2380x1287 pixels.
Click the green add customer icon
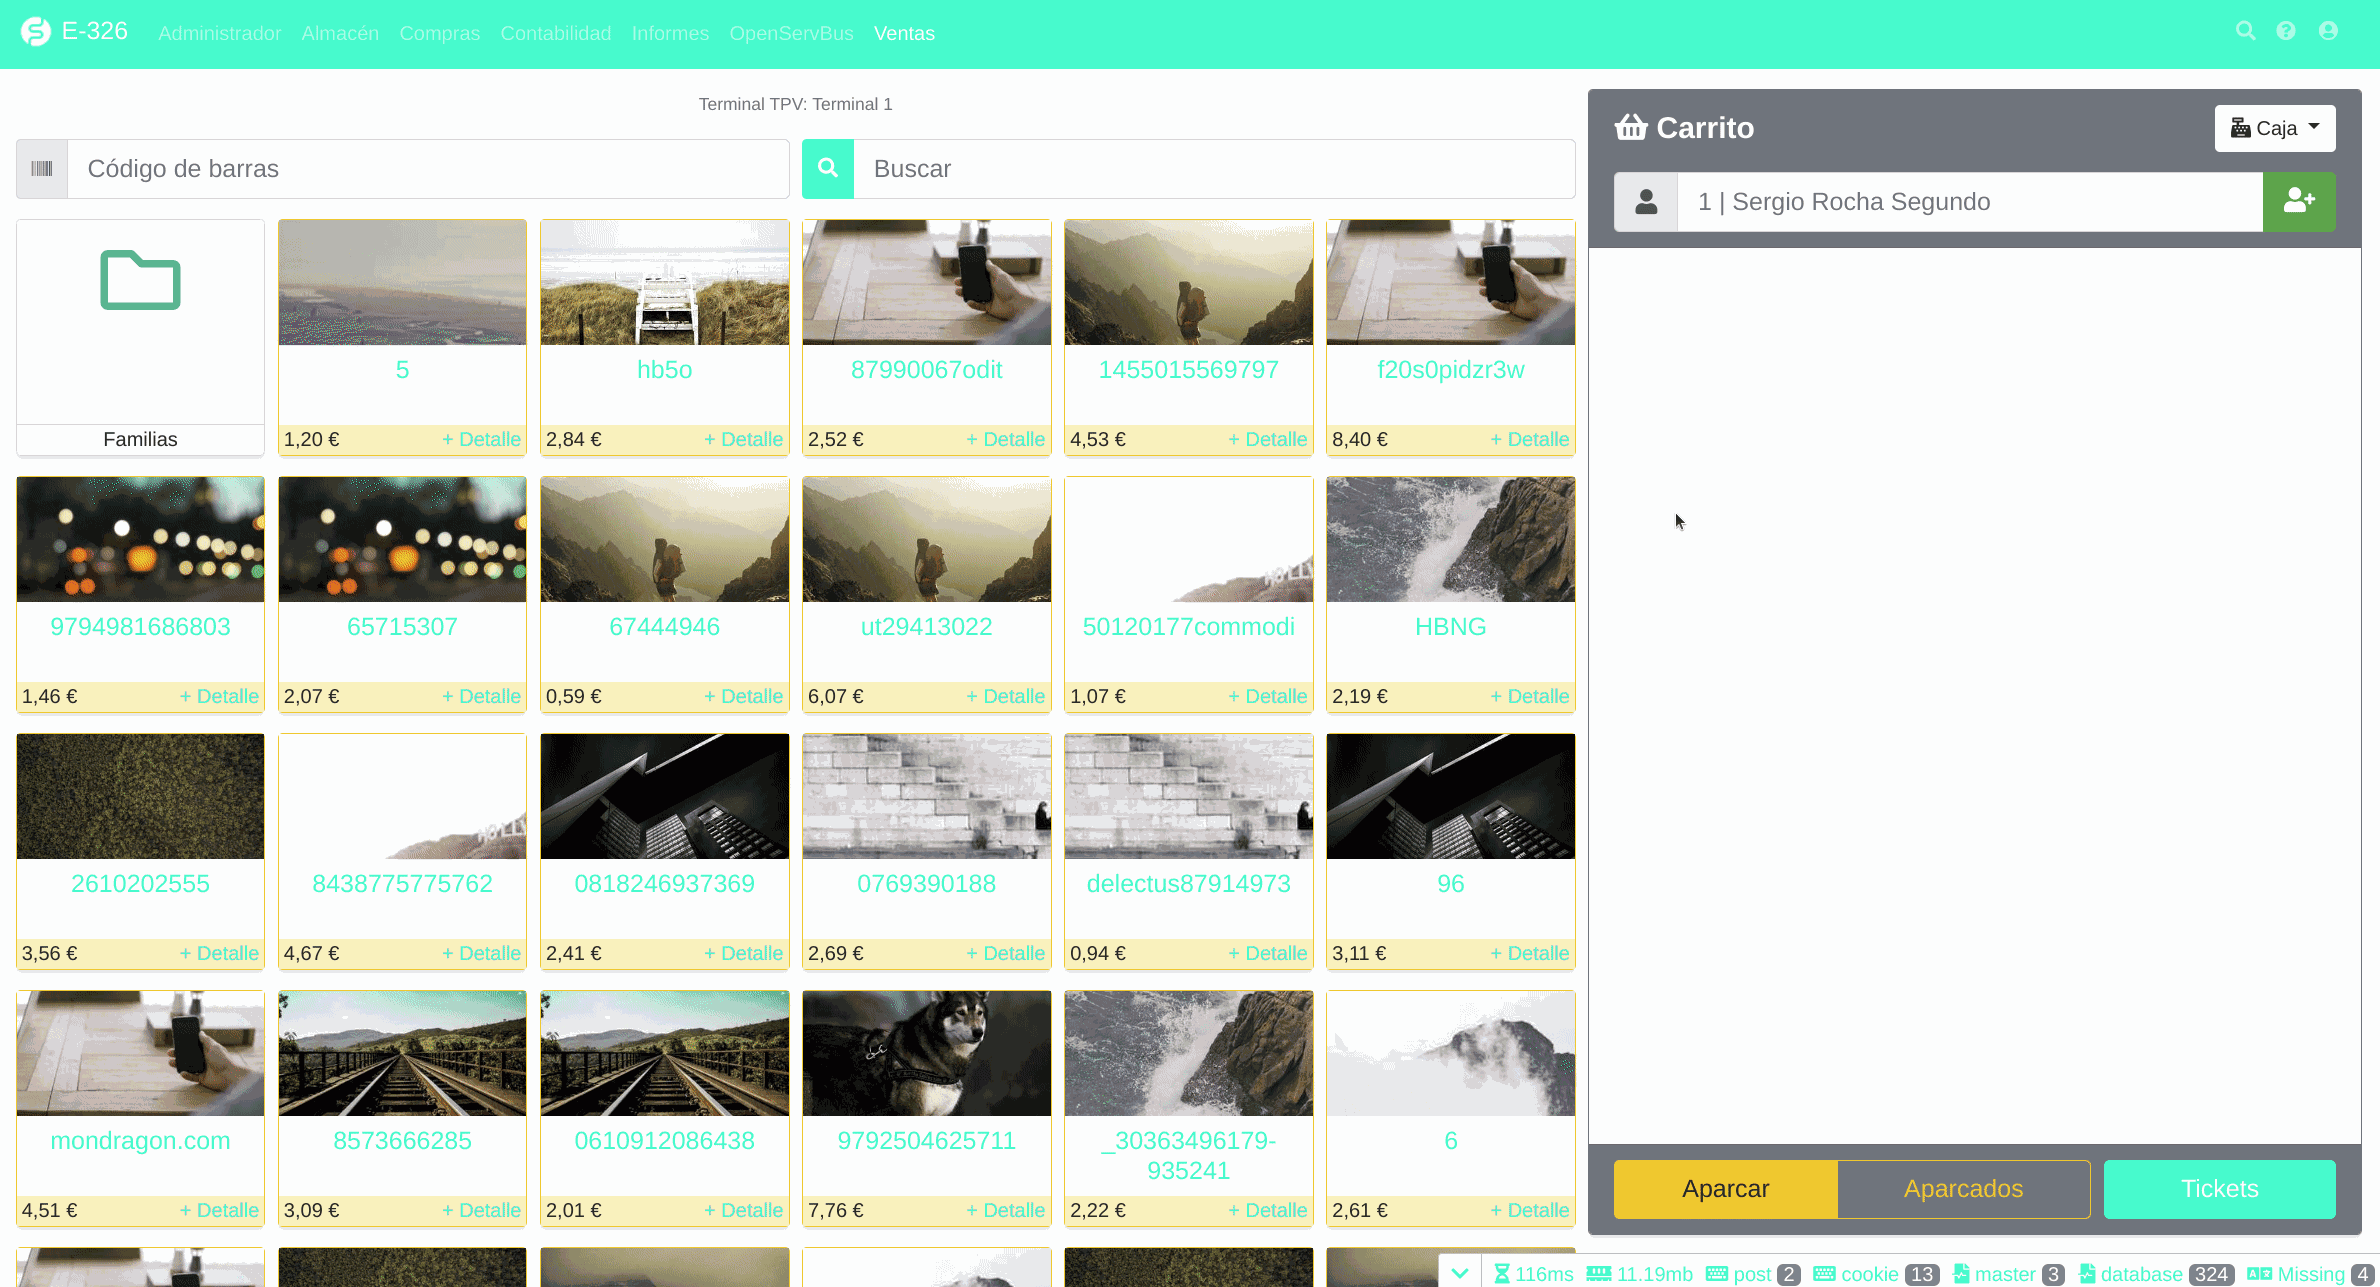coord(2299,202)
